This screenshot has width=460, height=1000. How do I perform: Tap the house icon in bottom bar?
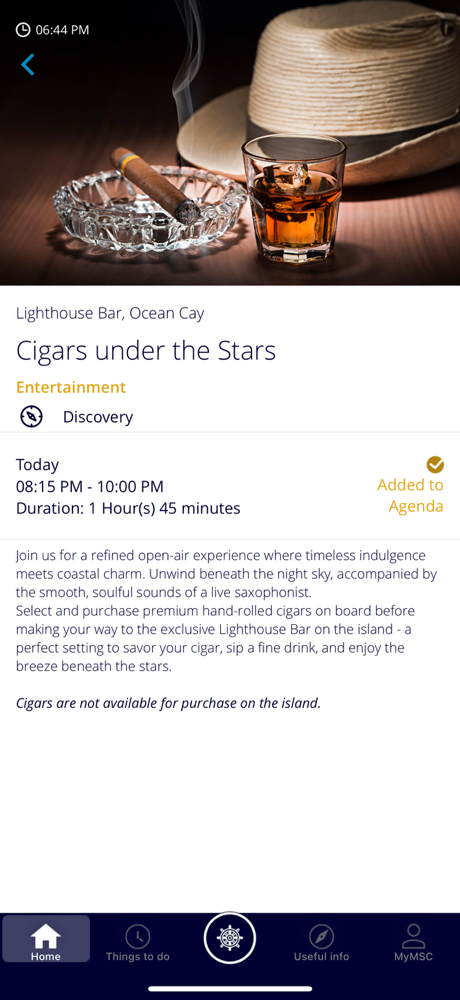tap(46, 936)
